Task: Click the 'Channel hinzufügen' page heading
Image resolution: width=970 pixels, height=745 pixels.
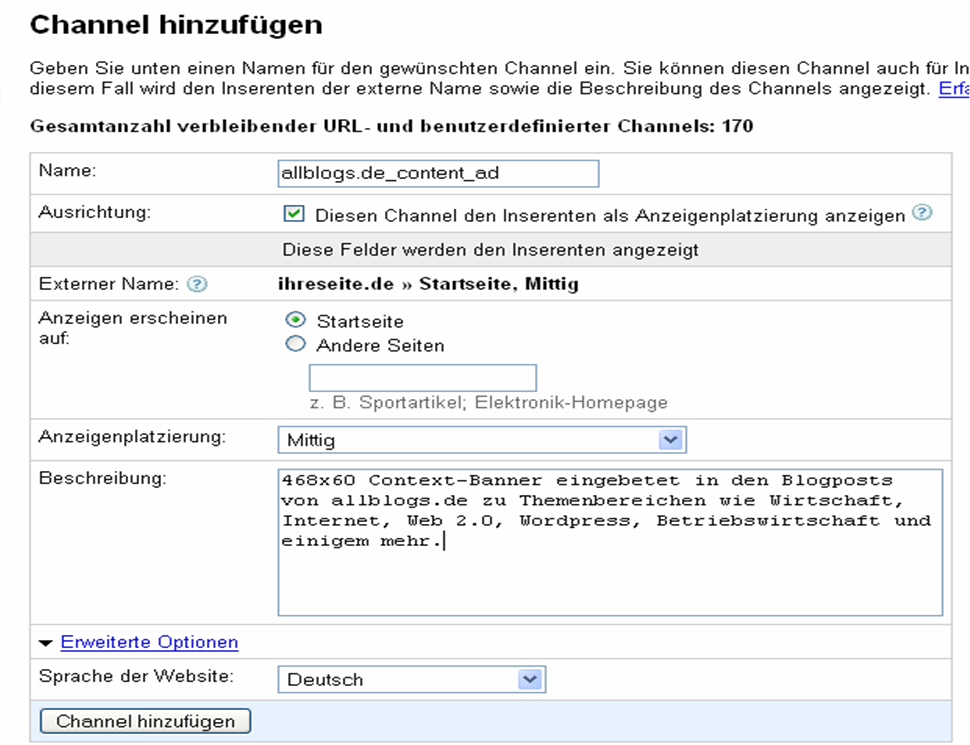Action: [176, 25]
